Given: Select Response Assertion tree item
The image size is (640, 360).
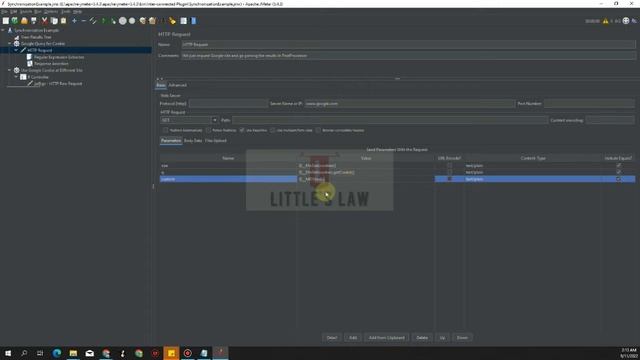Looking at the screenshot, I should point(51,64).
